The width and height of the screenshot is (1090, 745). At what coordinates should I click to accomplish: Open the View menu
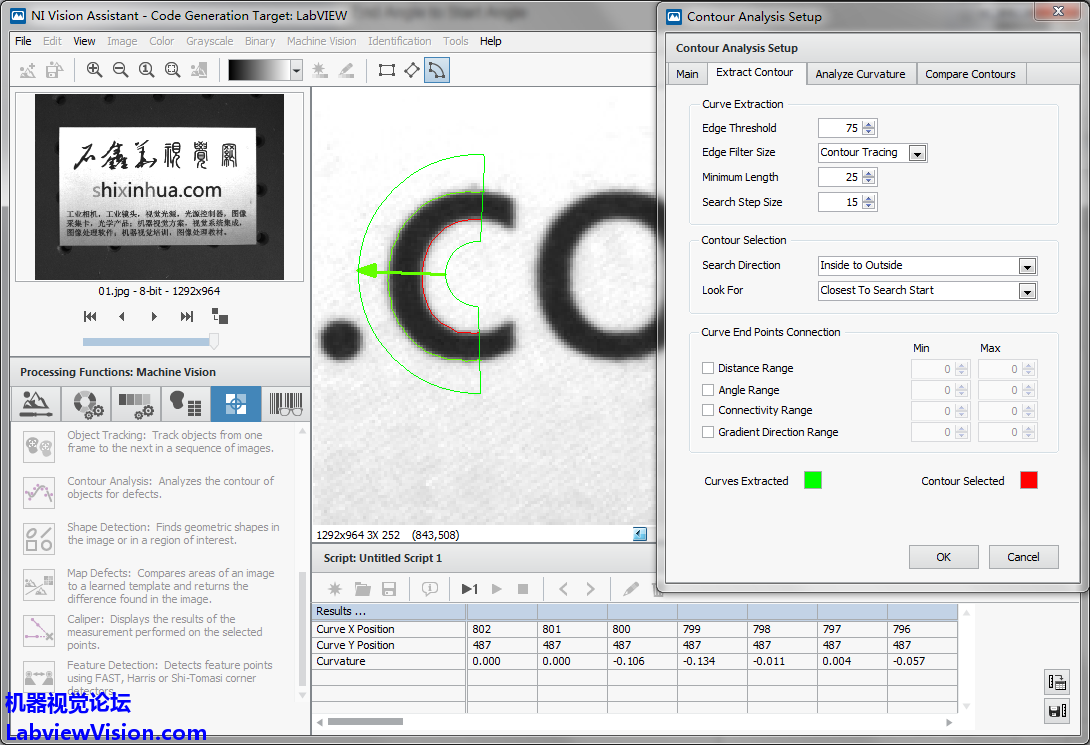coord(84,41)
